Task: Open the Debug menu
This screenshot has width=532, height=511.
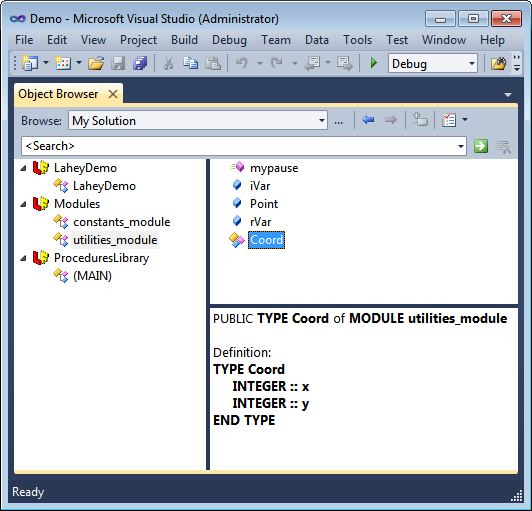Action: (229, 40)
